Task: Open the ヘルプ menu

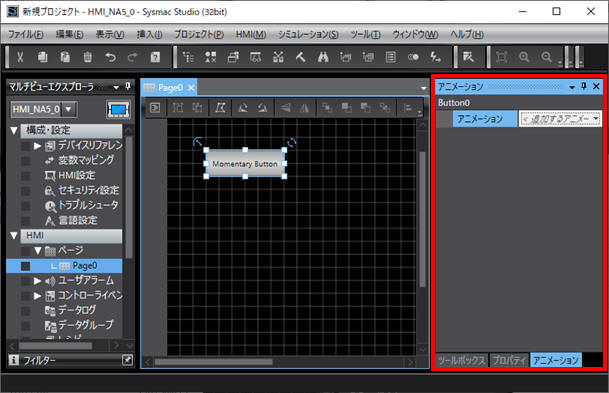Action: [x=467, y=35]
